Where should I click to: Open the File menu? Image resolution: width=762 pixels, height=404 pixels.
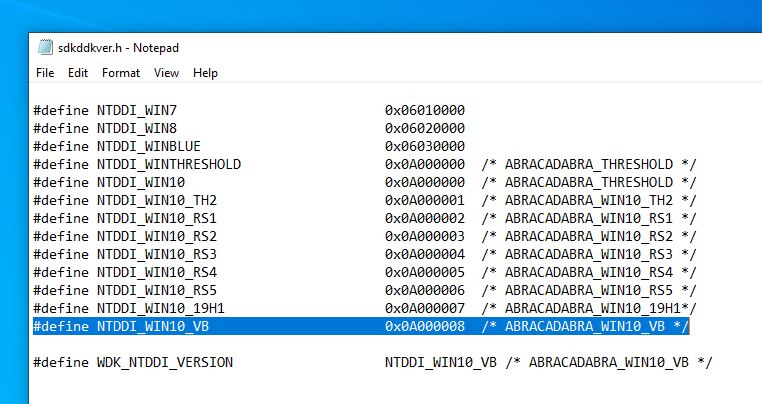pos(45,73)
